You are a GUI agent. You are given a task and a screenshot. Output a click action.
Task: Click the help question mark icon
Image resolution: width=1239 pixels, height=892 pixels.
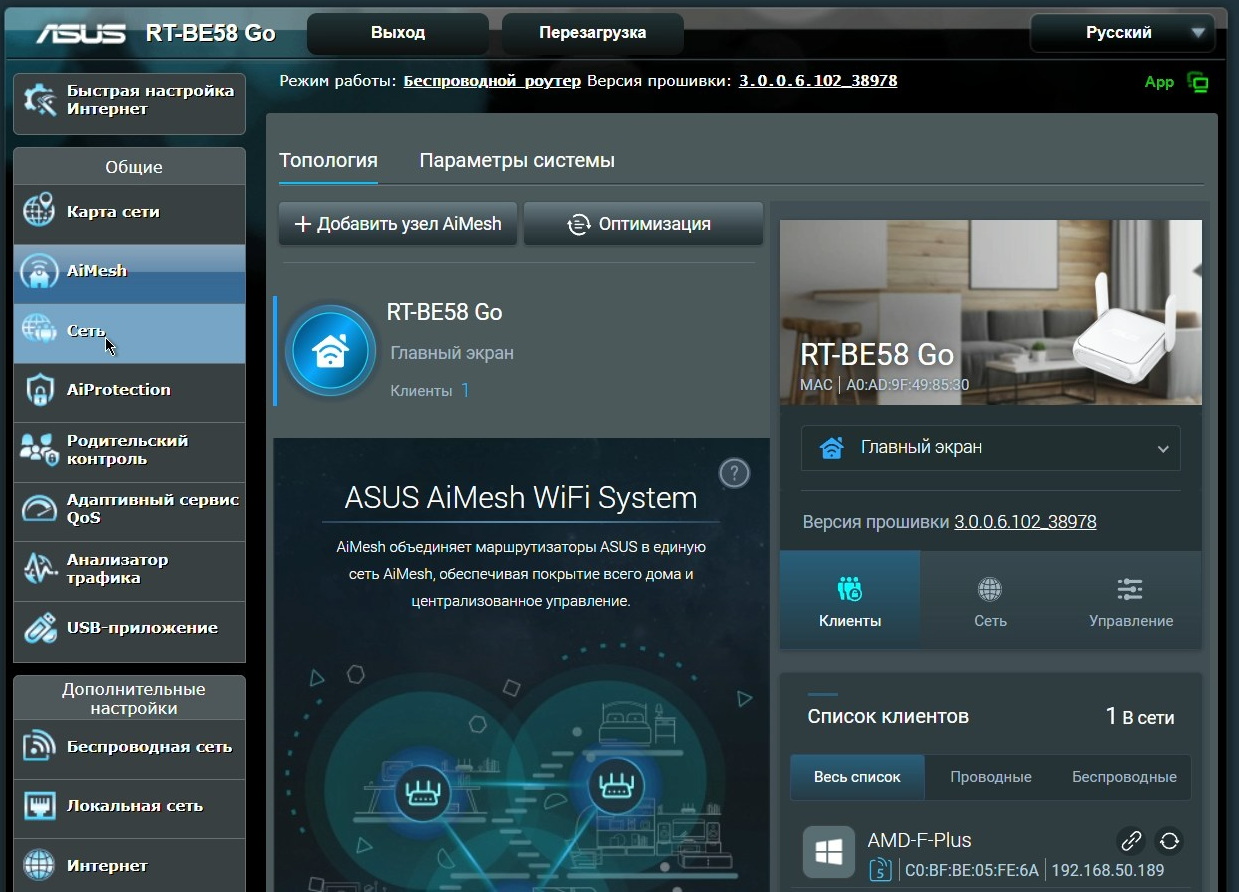(734, 473)
